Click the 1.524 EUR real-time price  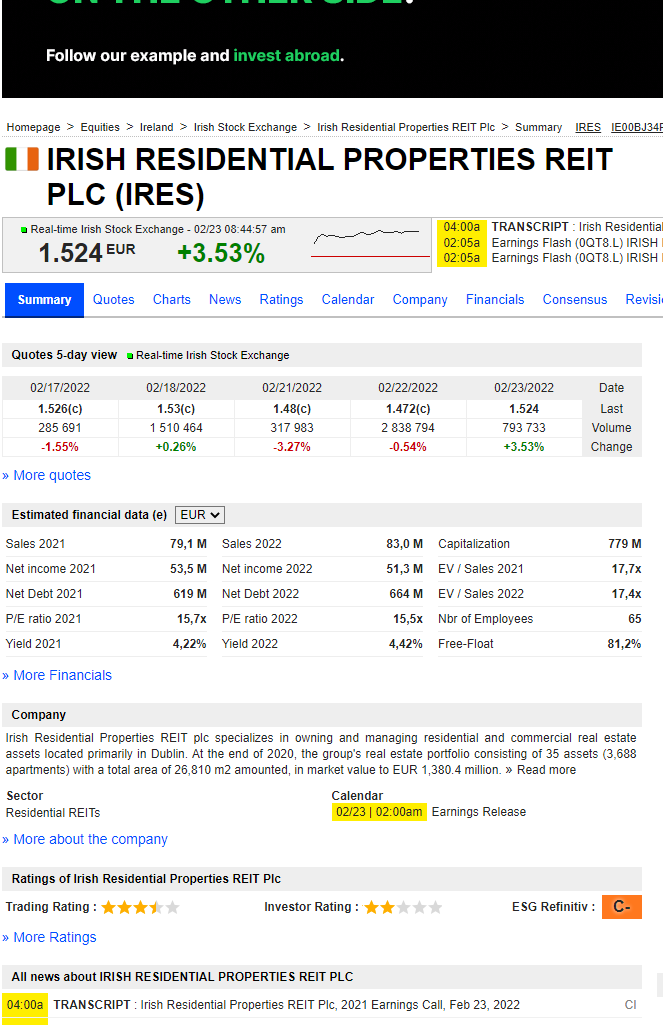click(87, 252)
